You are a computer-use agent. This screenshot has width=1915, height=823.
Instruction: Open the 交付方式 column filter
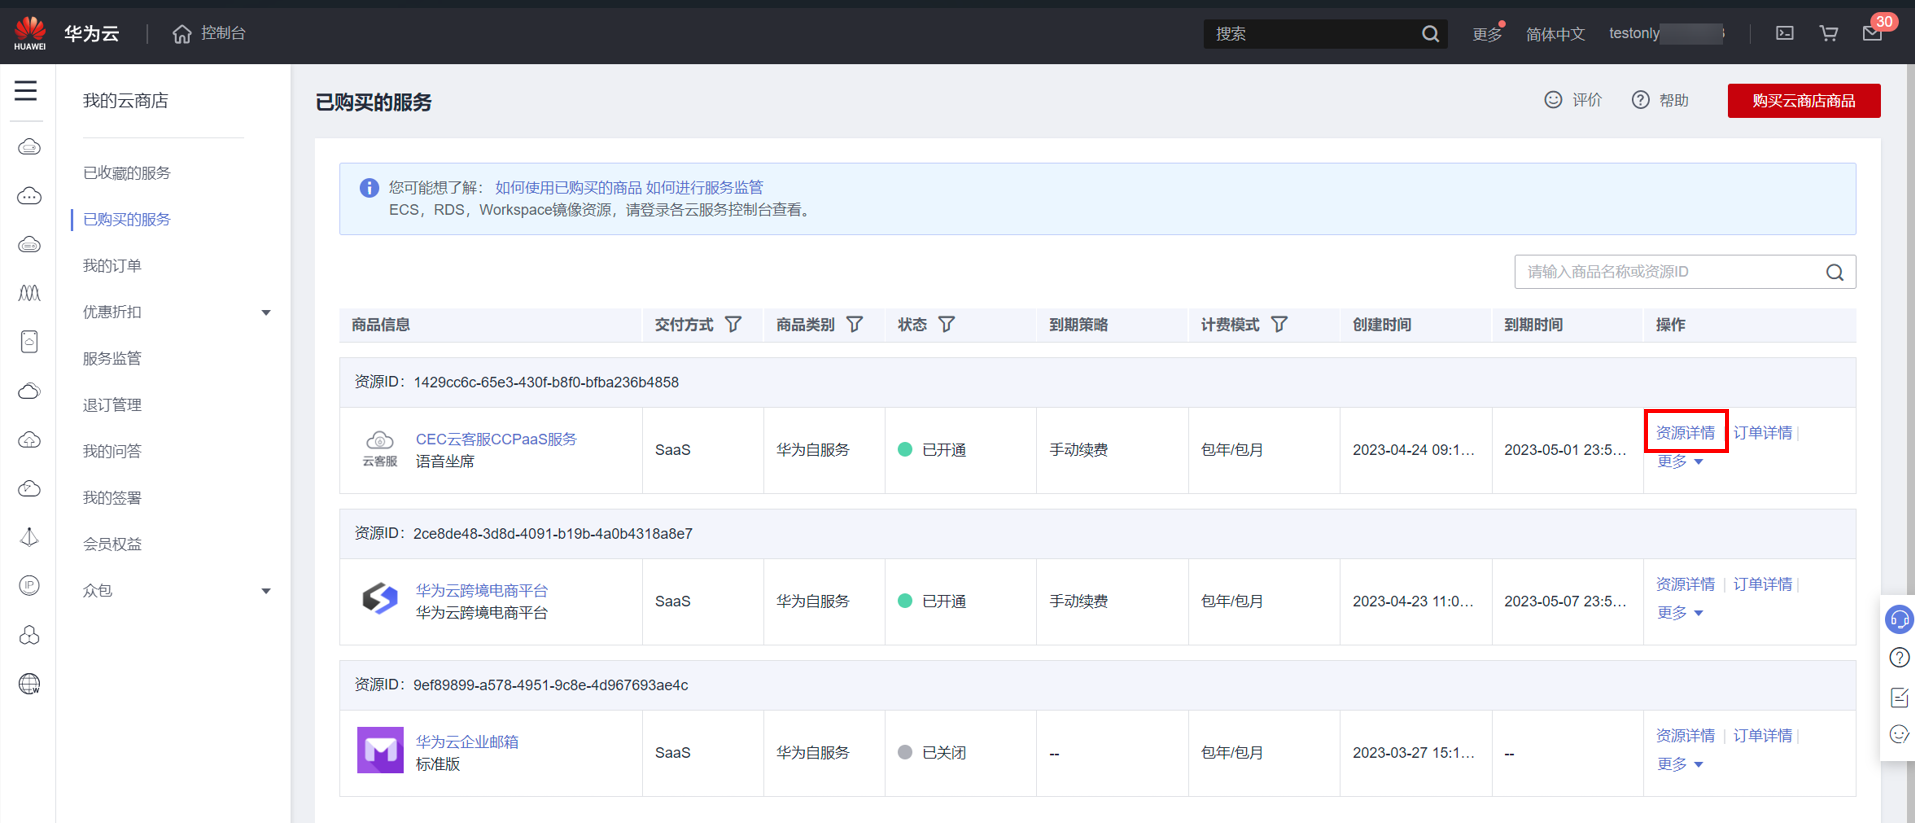734,324
